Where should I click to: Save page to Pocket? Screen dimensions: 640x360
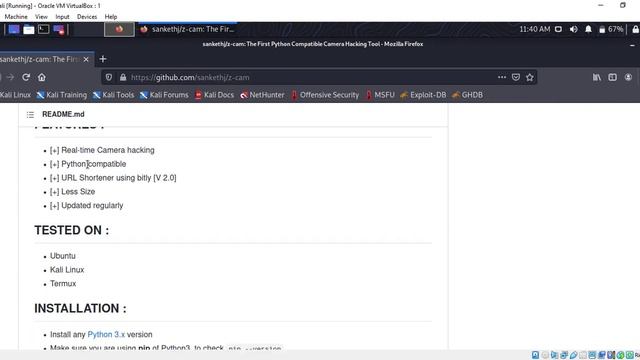516,77
